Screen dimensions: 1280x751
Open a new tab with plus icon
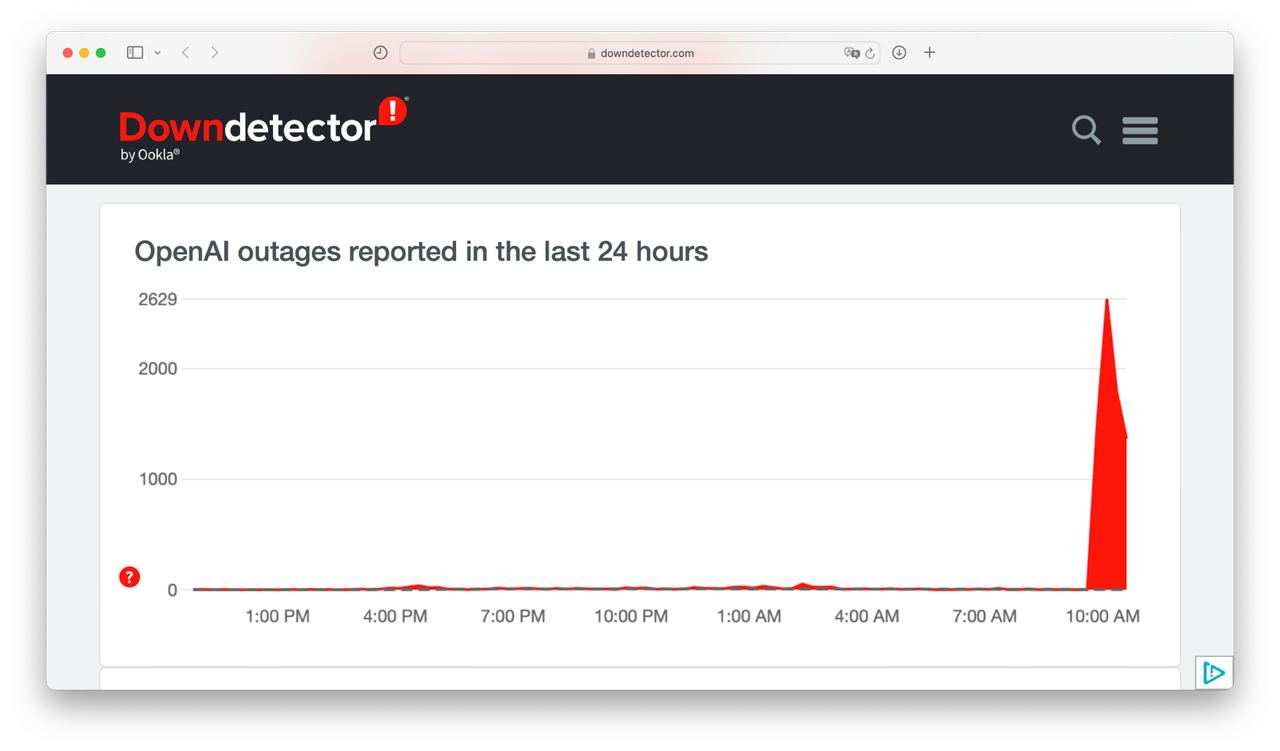pyautogui.click(x=929, y=53)
